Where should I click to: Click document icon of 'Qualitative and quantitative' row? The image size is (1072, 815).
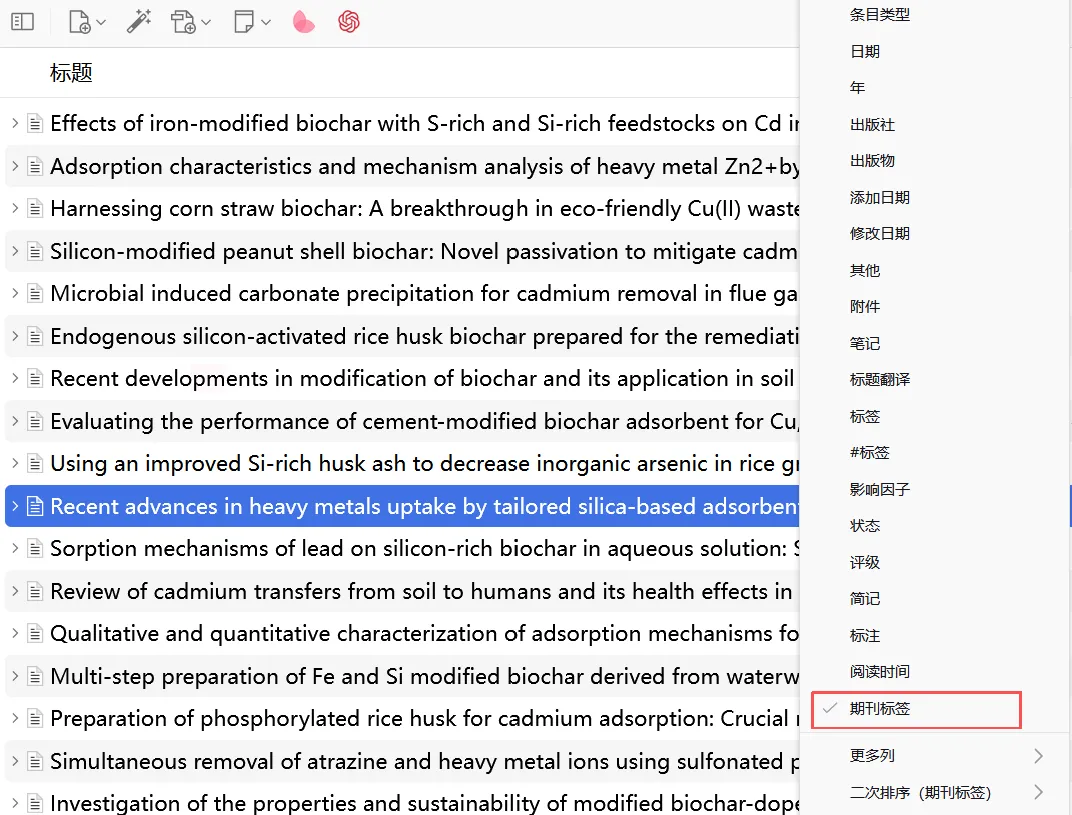35,634
